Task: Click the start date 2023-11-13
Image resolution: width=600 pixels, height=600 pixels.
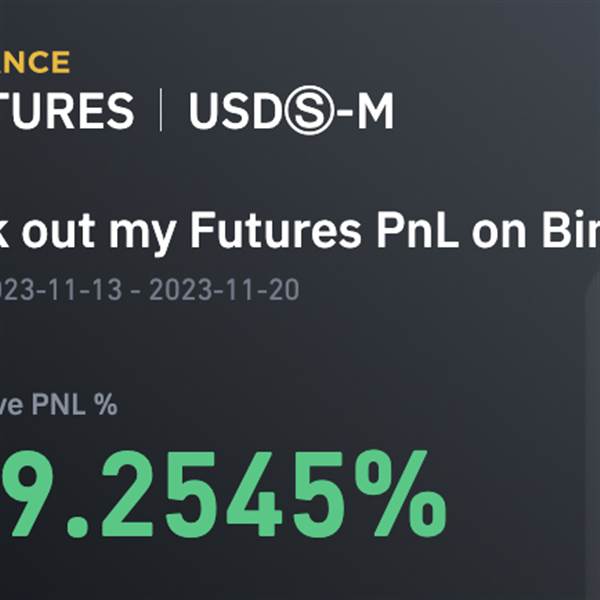Action: (x=61, y=290)
